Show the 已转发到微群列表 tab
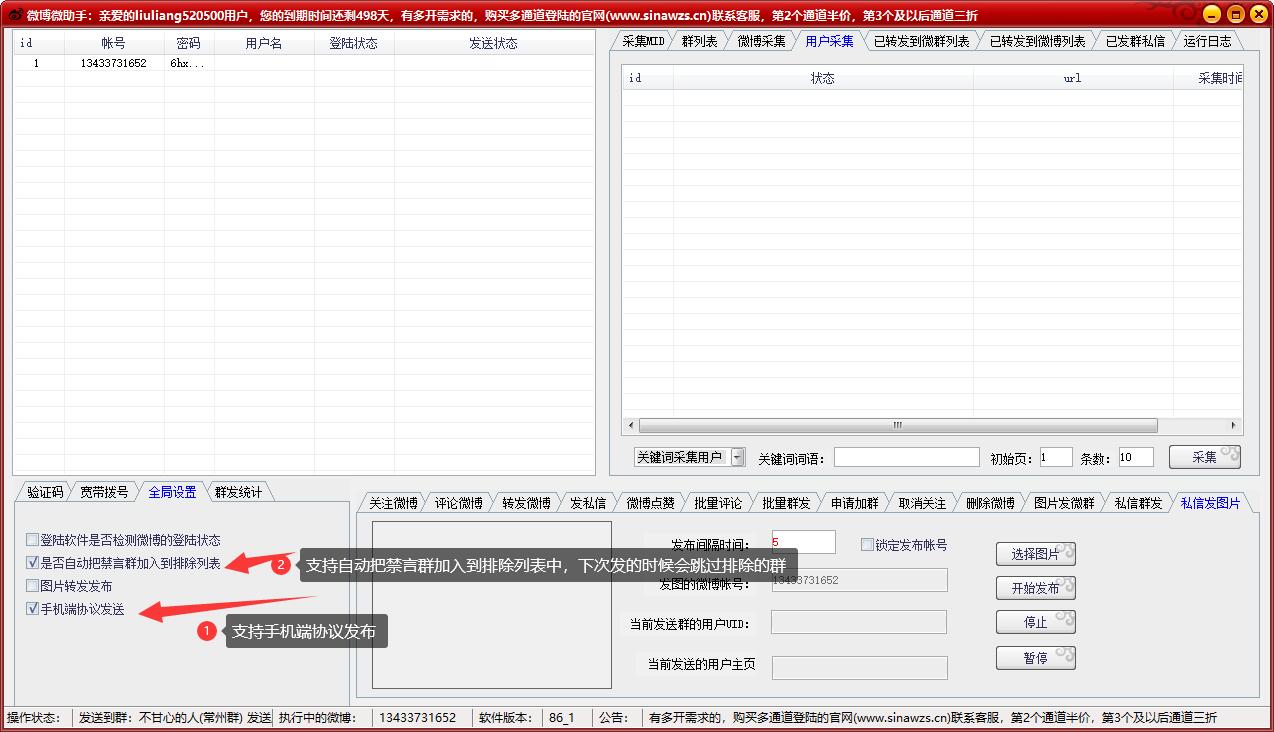Viewport: 1274px width, 732px height. point(921,41)
